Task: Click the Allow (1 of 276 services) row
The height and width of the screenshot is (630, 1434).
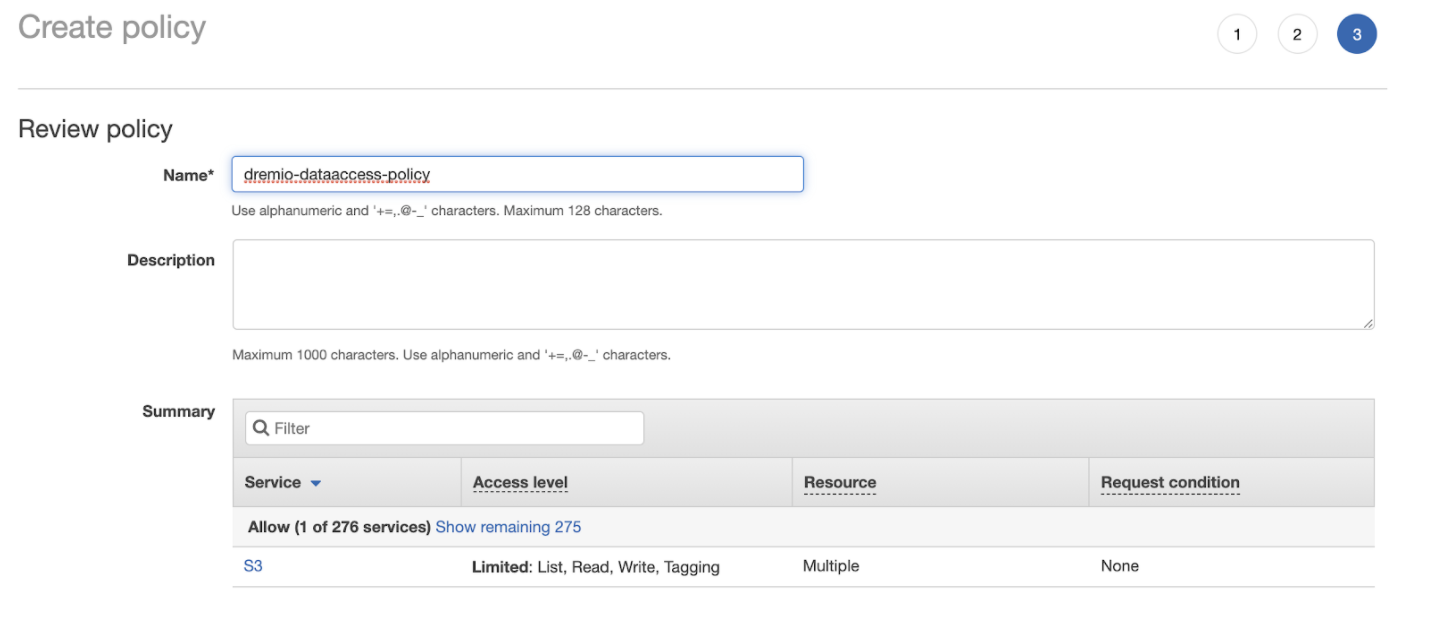Action: point(339,527)
